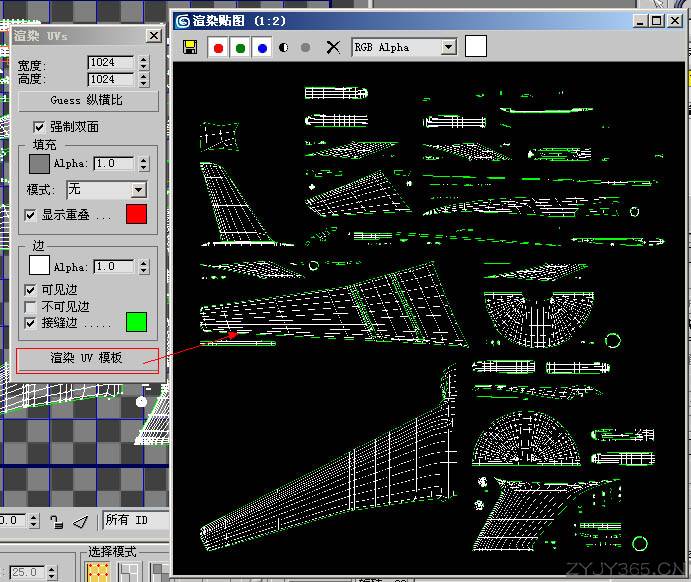Select the vertex selection mode icon
This screenshot has width=691, height=582.
pyautogui.click(x=98, y=572)
